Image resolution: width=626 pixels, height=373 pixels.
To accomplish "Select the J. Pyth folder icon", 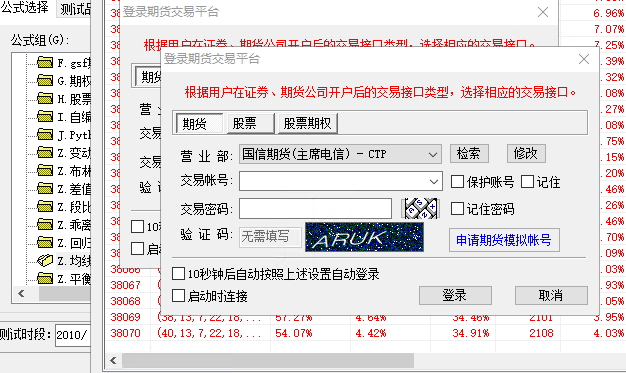I will click(45, 135).
